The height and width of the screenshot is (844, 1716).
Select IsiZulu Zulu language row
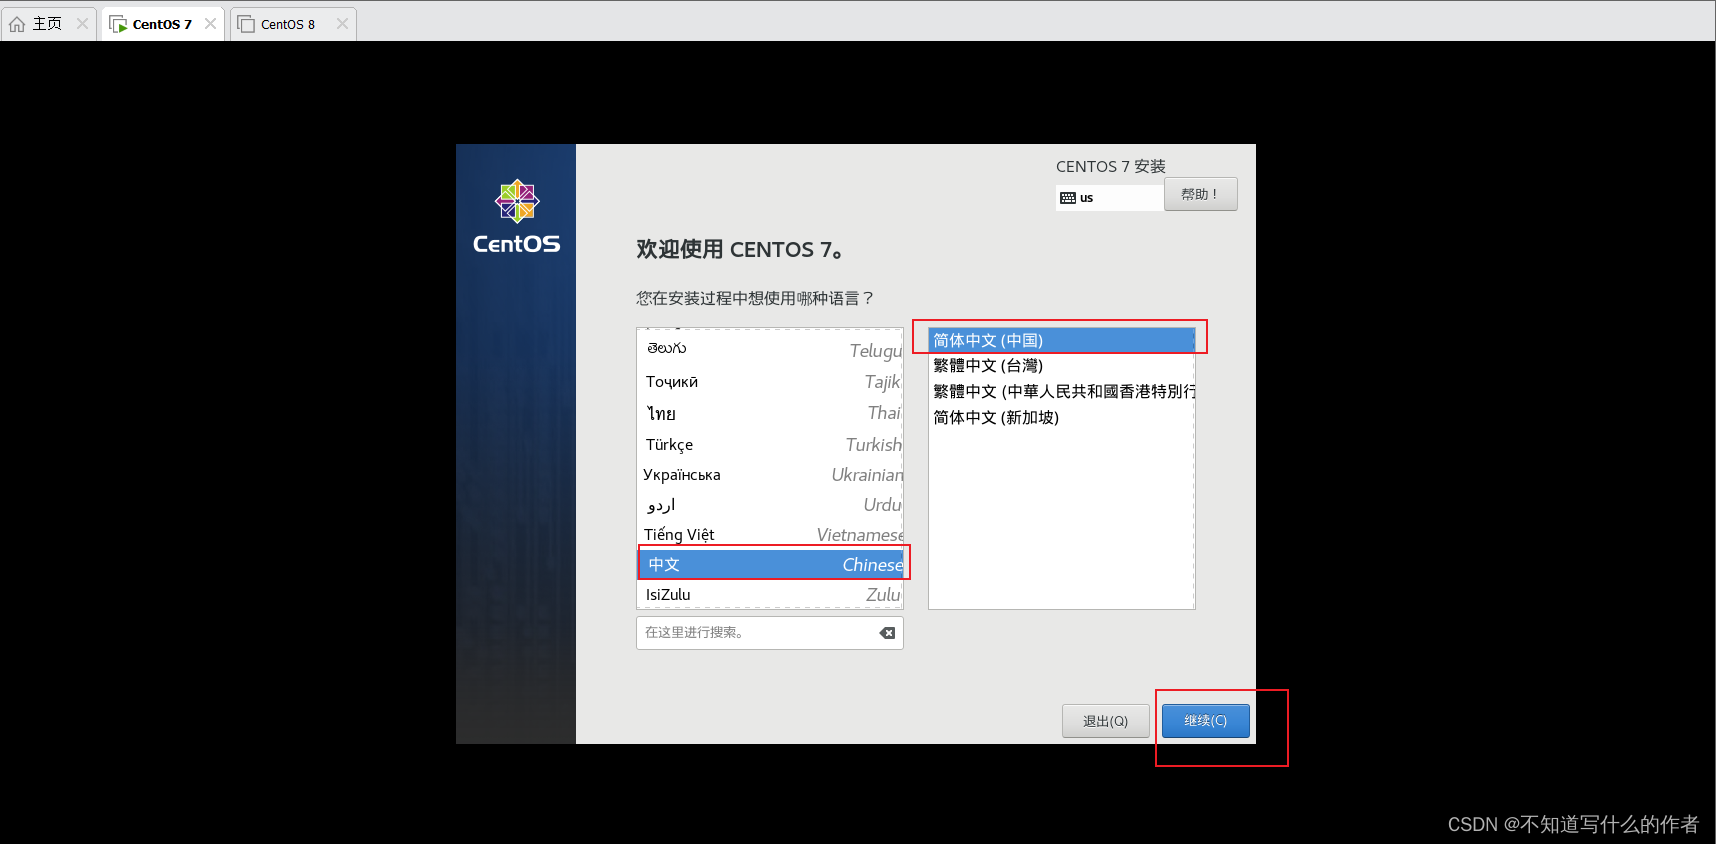[x=770, y=594]
